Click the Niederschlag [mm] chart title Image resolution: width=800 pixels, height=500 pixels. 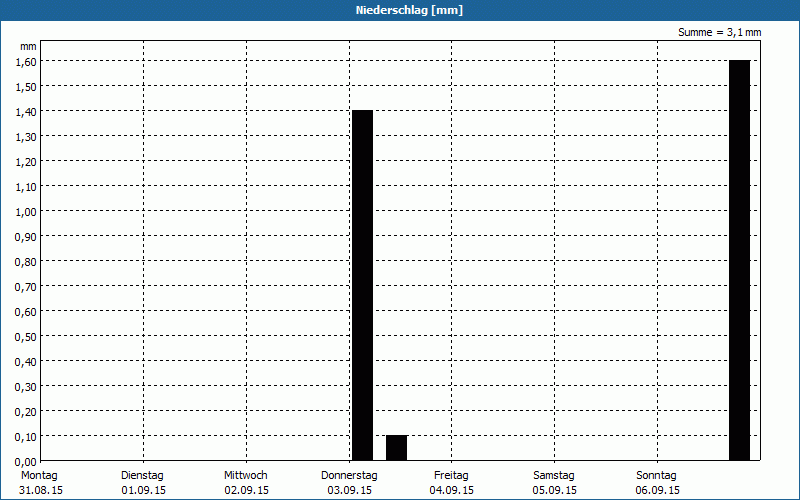click(409, 10)
